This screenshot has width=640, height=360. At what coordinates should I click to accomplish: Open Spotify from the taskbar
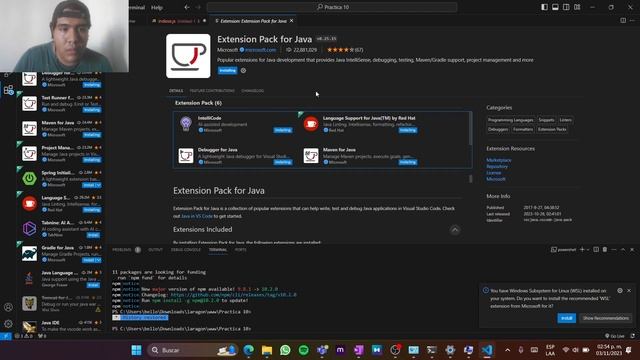(x=303, y=350)
